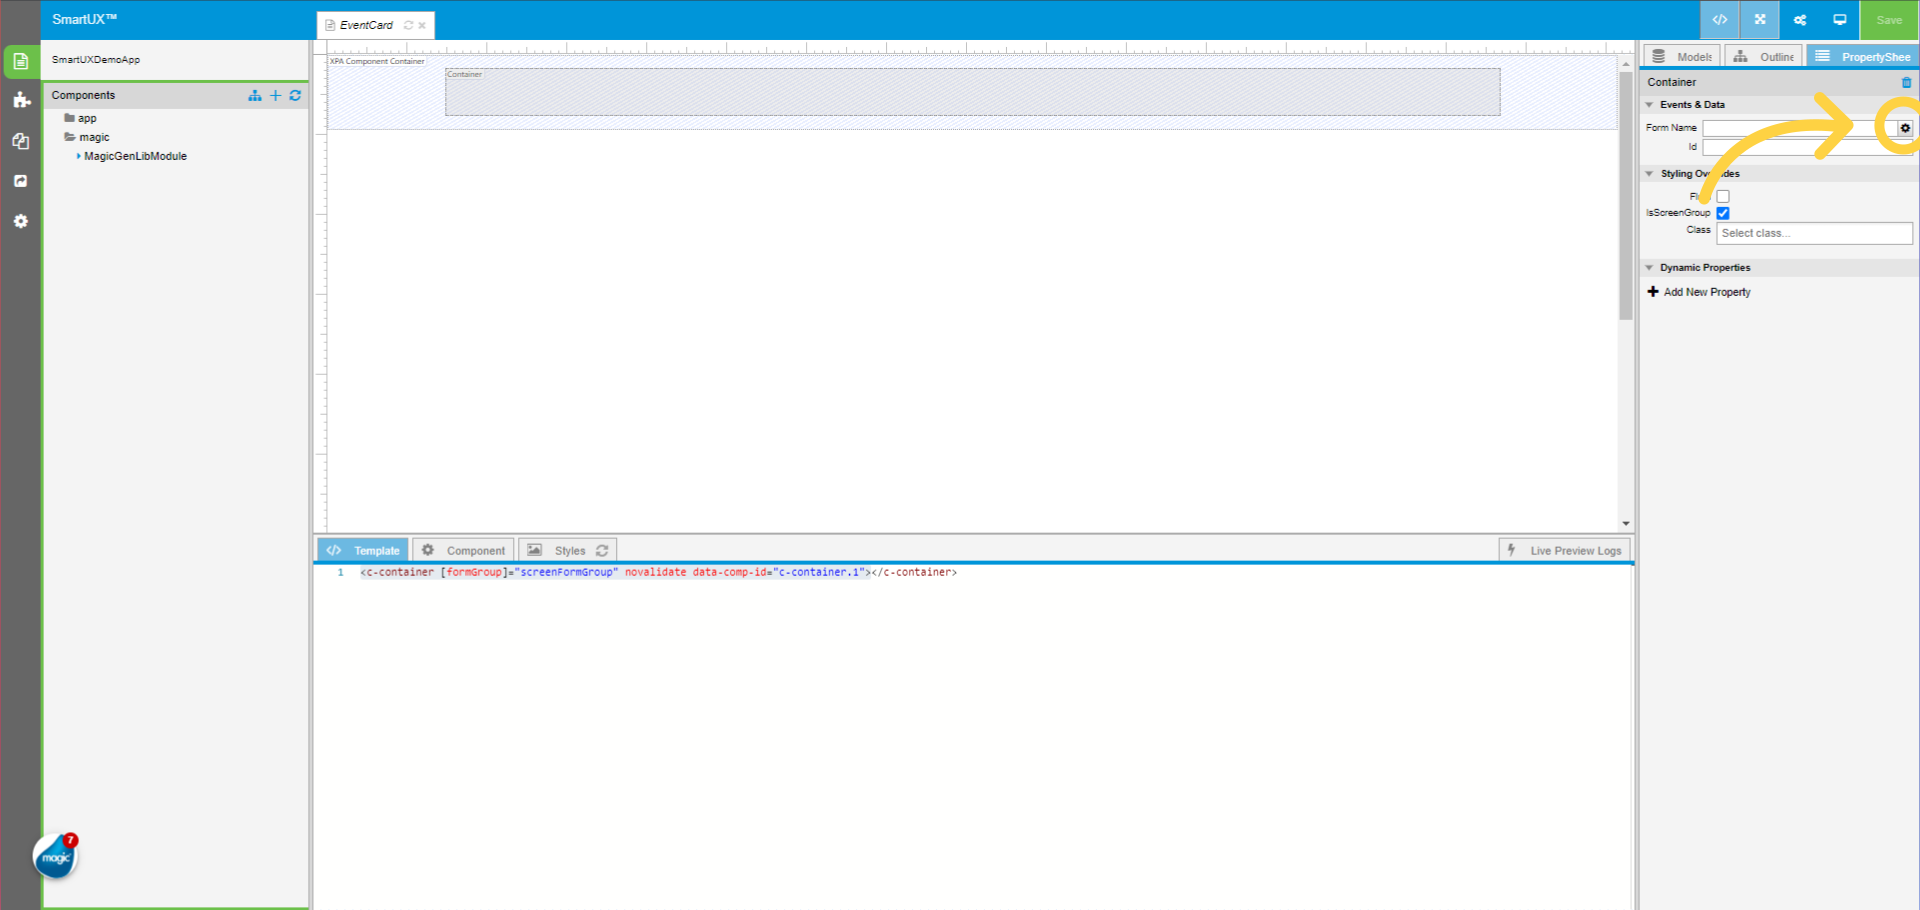1920x910 pixels.
Task: Delete the Container using trash icon
Action: click(1906, 82)
